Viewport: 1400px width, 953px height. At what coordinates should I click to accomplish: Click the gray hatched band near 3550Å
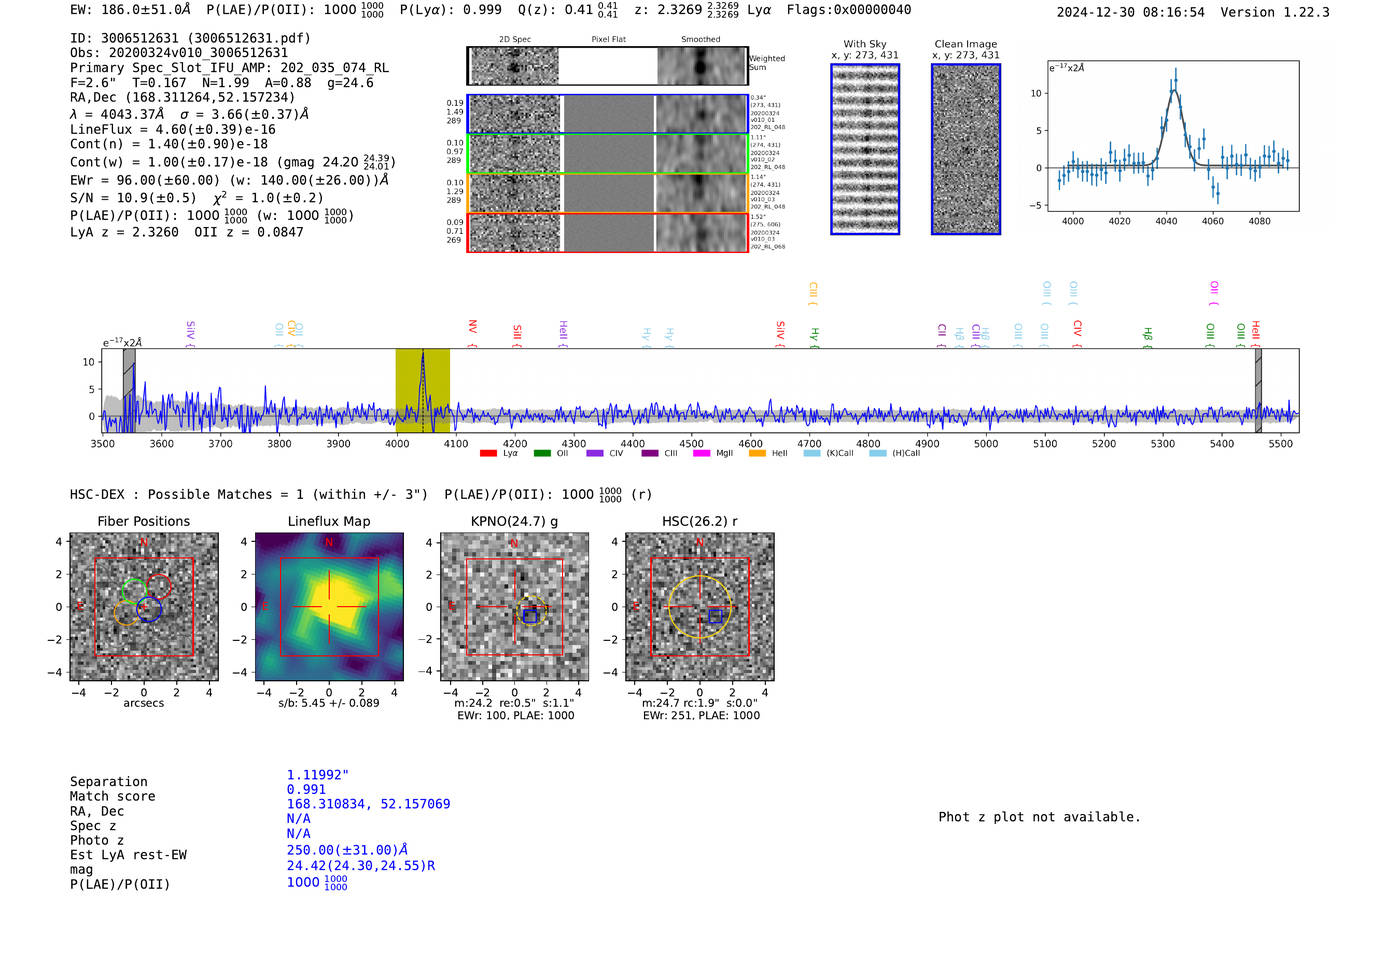(129, 391)
